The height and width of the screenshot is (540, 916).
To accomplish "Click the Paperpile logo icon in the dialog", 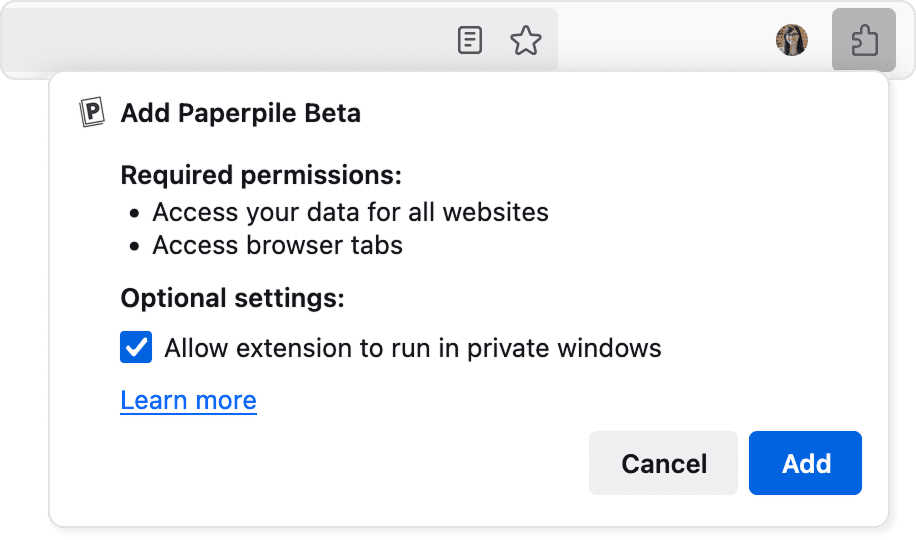I will (x=92, y=114).
